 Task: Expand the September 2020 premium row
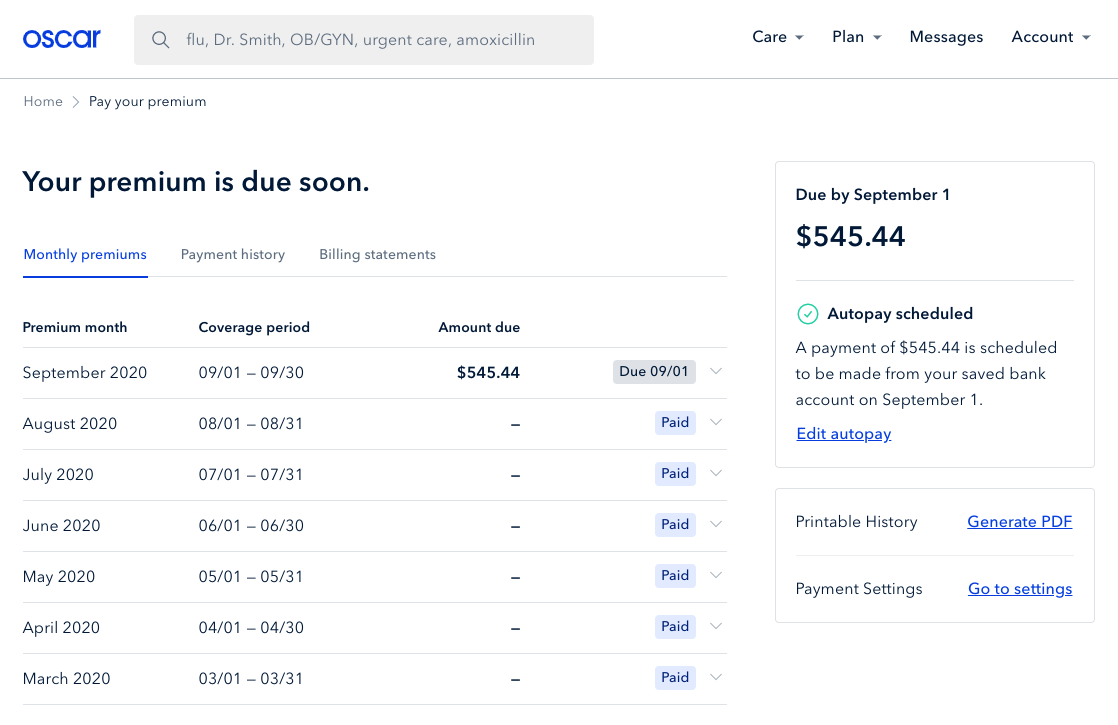(x=716, y=371)
